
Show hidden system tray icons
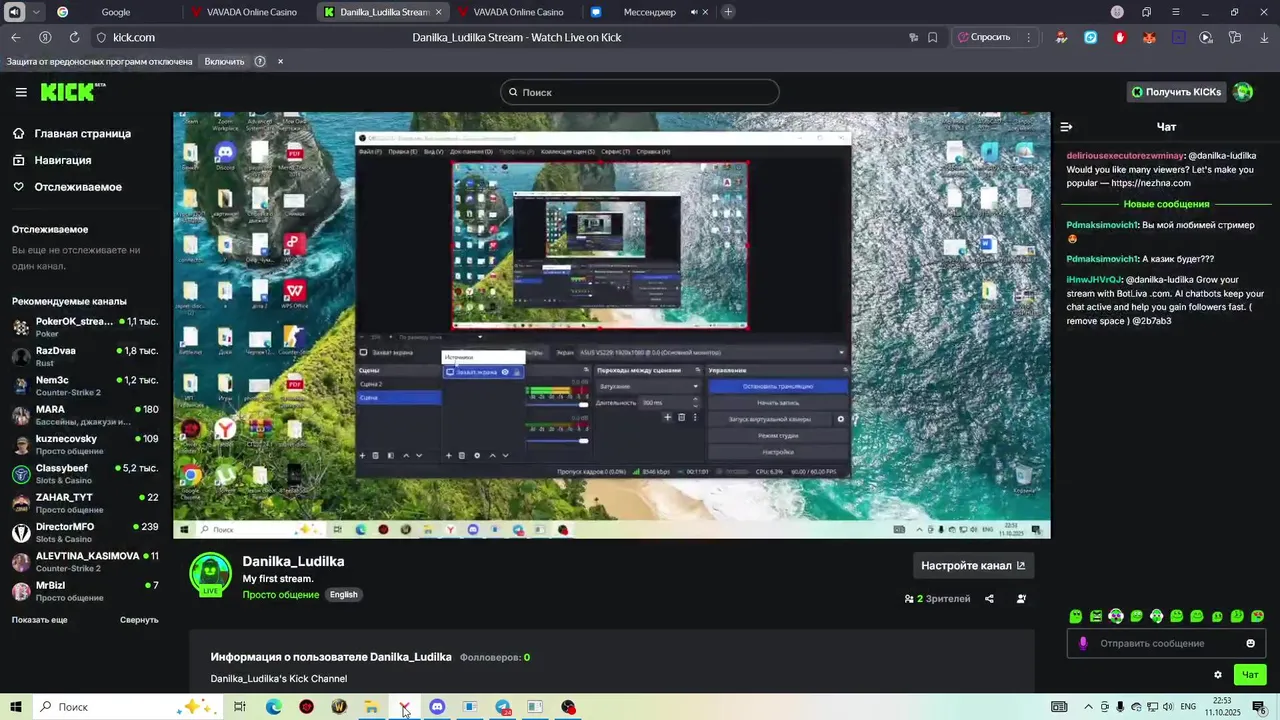point(1088,707)
